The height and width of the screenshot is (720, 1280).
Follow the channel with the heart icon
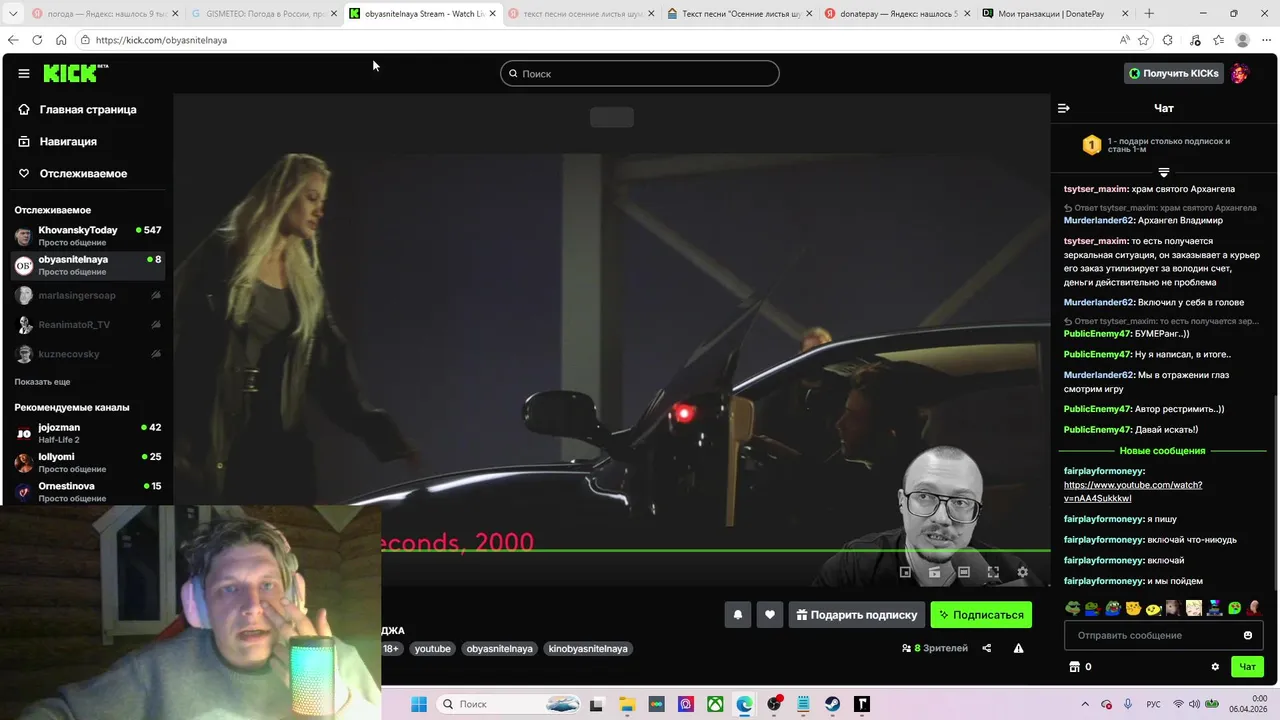769,615
